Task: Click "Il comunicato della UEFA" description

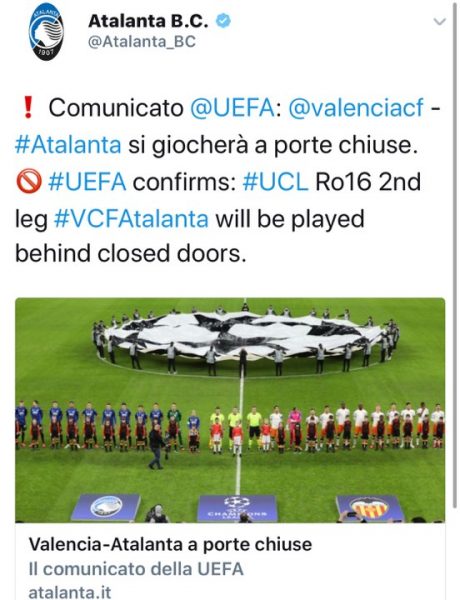Action: (x=136, y=569)
